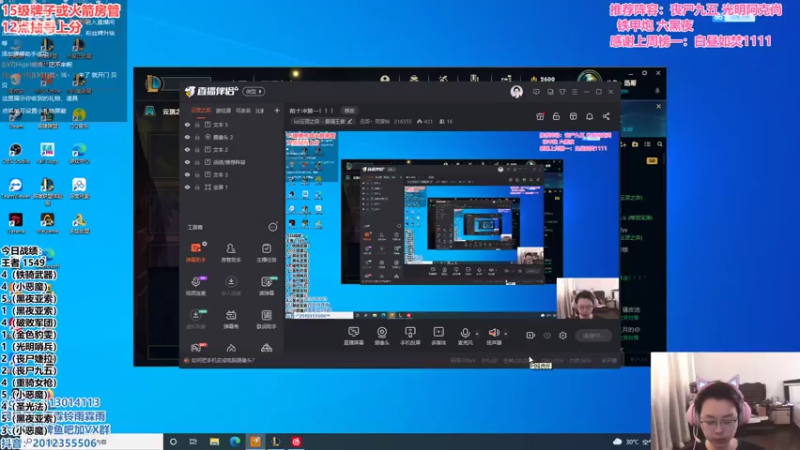
Task: Toggle lock on 文本 2 layer
Action: (197, 149)
